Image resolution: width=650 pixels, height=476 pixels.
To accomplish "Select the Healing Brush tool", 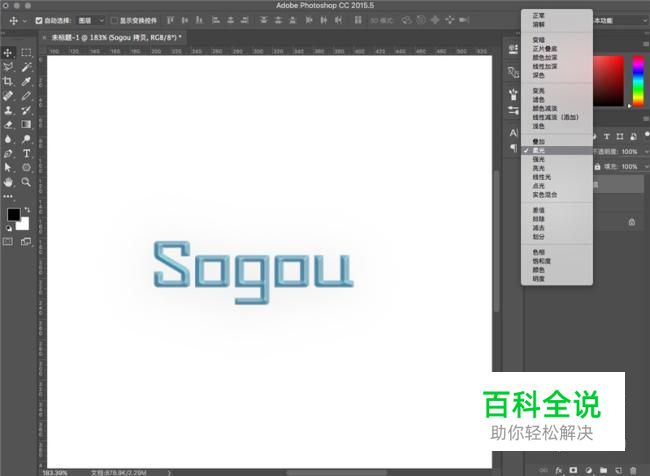I will click(8, 96).
